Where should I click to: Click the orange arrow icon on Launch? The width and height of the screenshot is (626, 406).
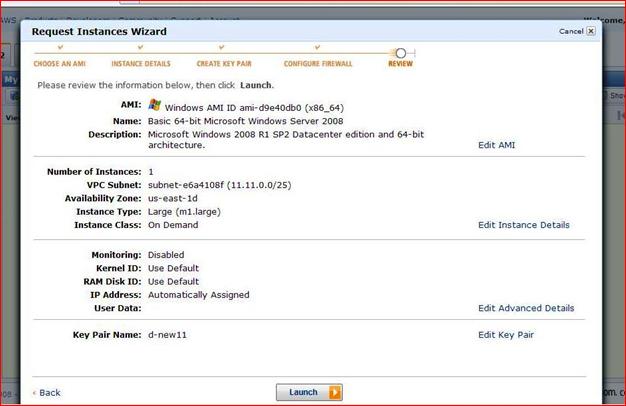click(335, 392)
